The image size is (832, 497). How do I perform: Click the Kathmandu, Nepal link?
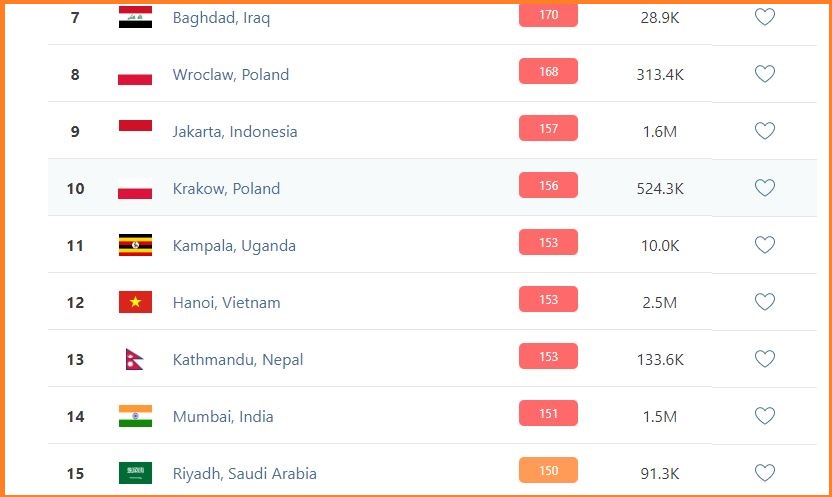237,360
